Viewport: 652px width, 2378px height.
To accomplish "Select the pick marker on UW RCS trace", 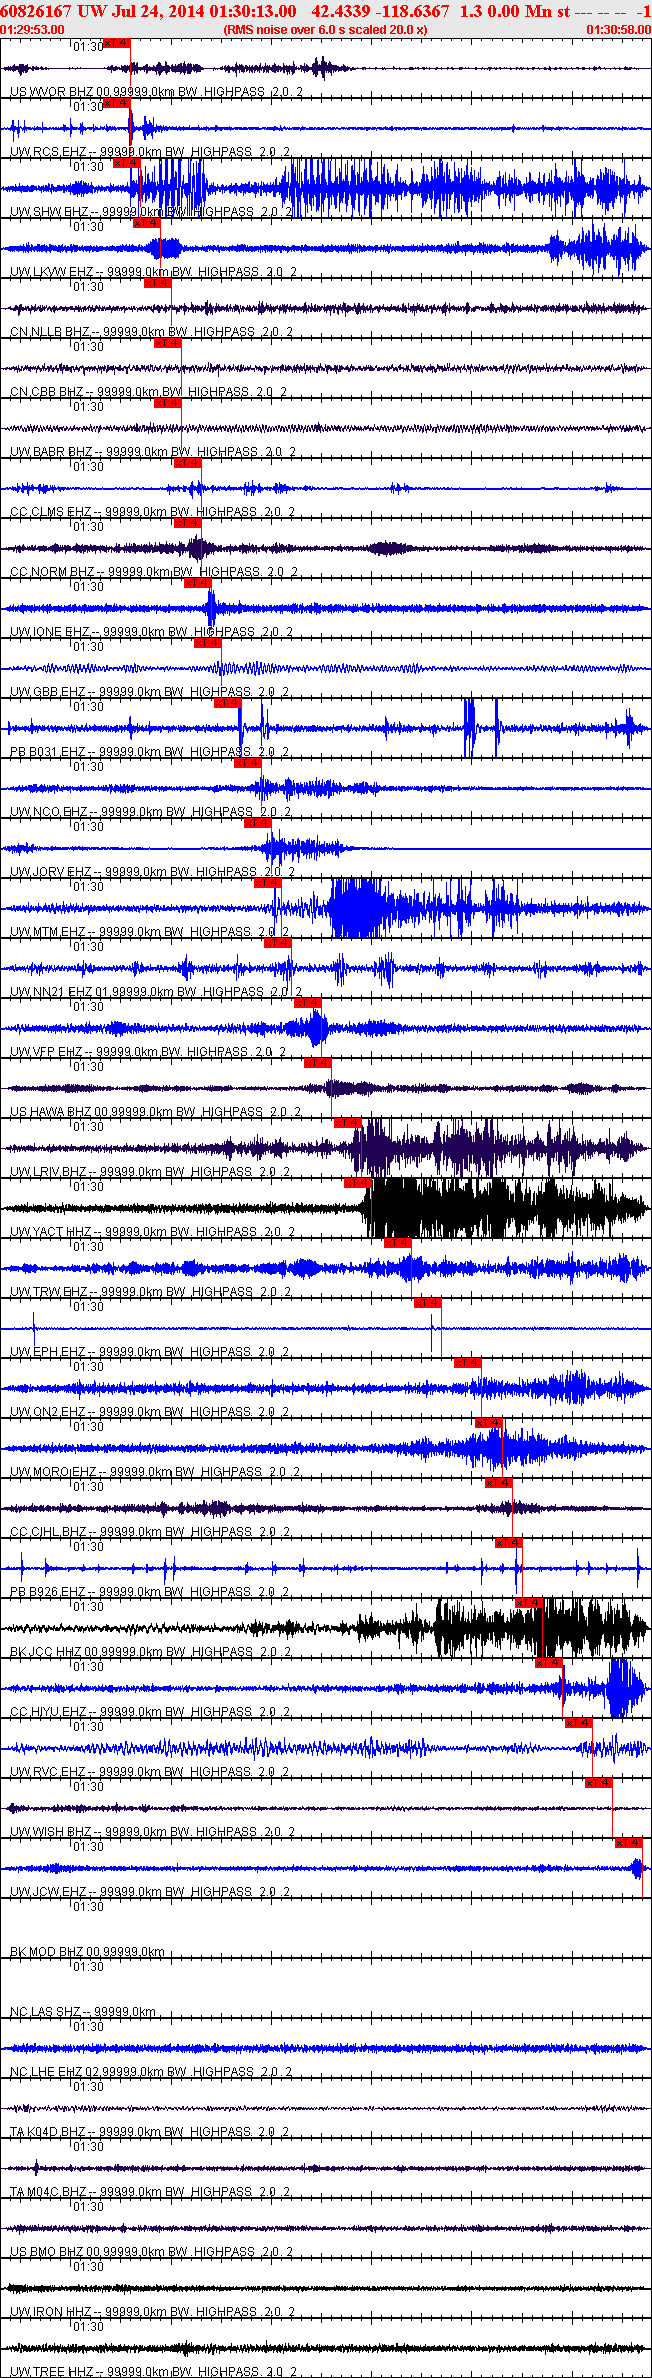I will coord(117,103).
